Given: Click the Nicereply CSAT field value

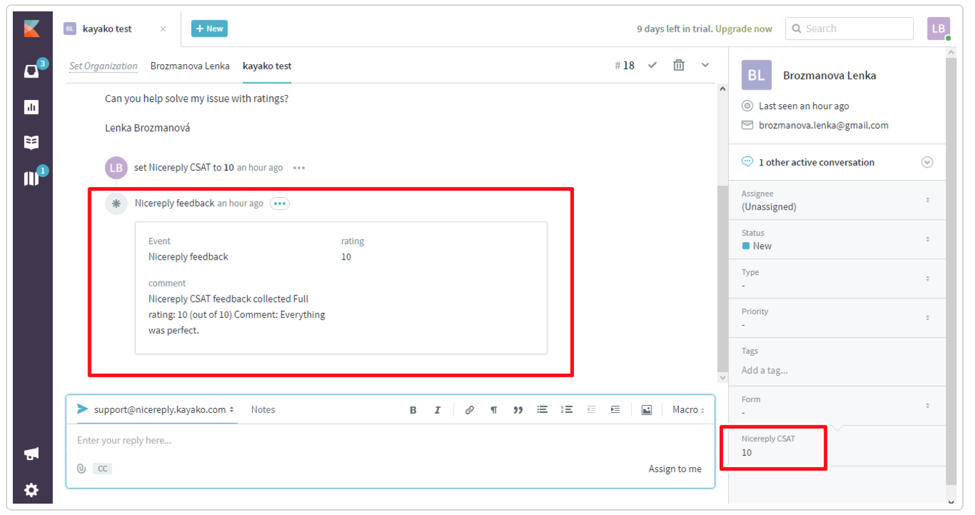Looking at the screenshot, I should click(x=746, y=452).
